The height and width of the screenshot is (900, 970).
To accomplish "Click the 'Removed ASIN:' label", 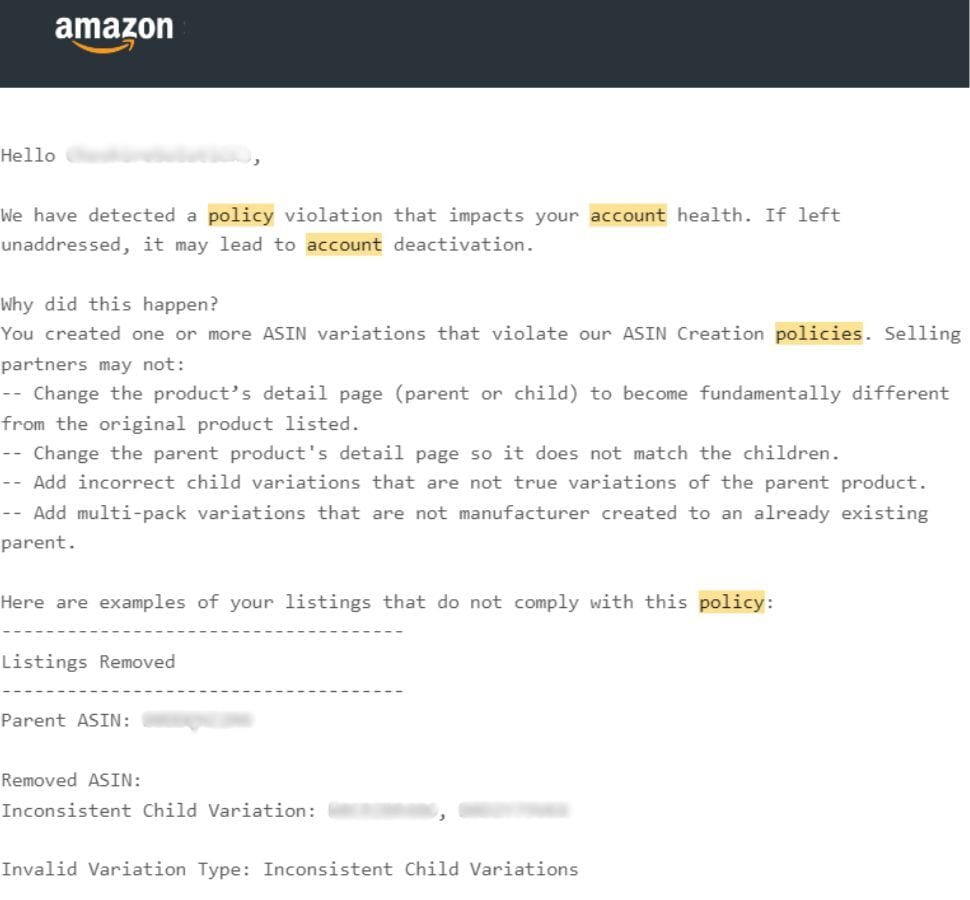I will [x=71, y=781].
